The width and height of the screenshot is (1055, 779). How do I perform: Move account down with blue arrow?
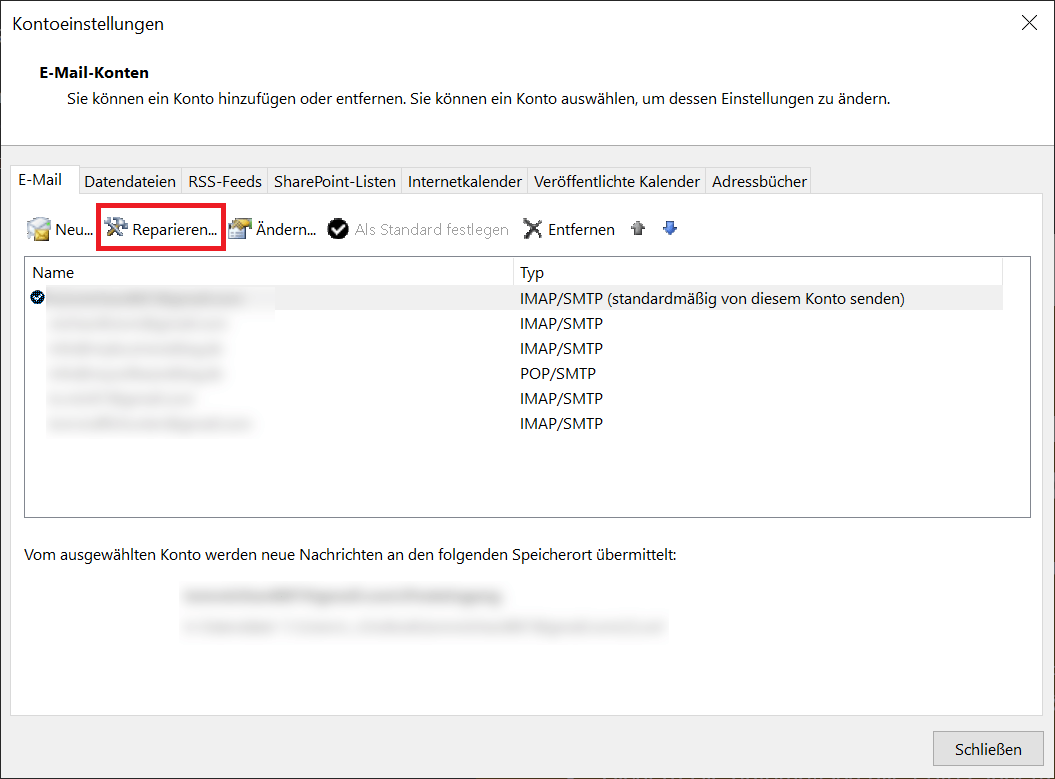pyautogui.click(x=669, y=229)
